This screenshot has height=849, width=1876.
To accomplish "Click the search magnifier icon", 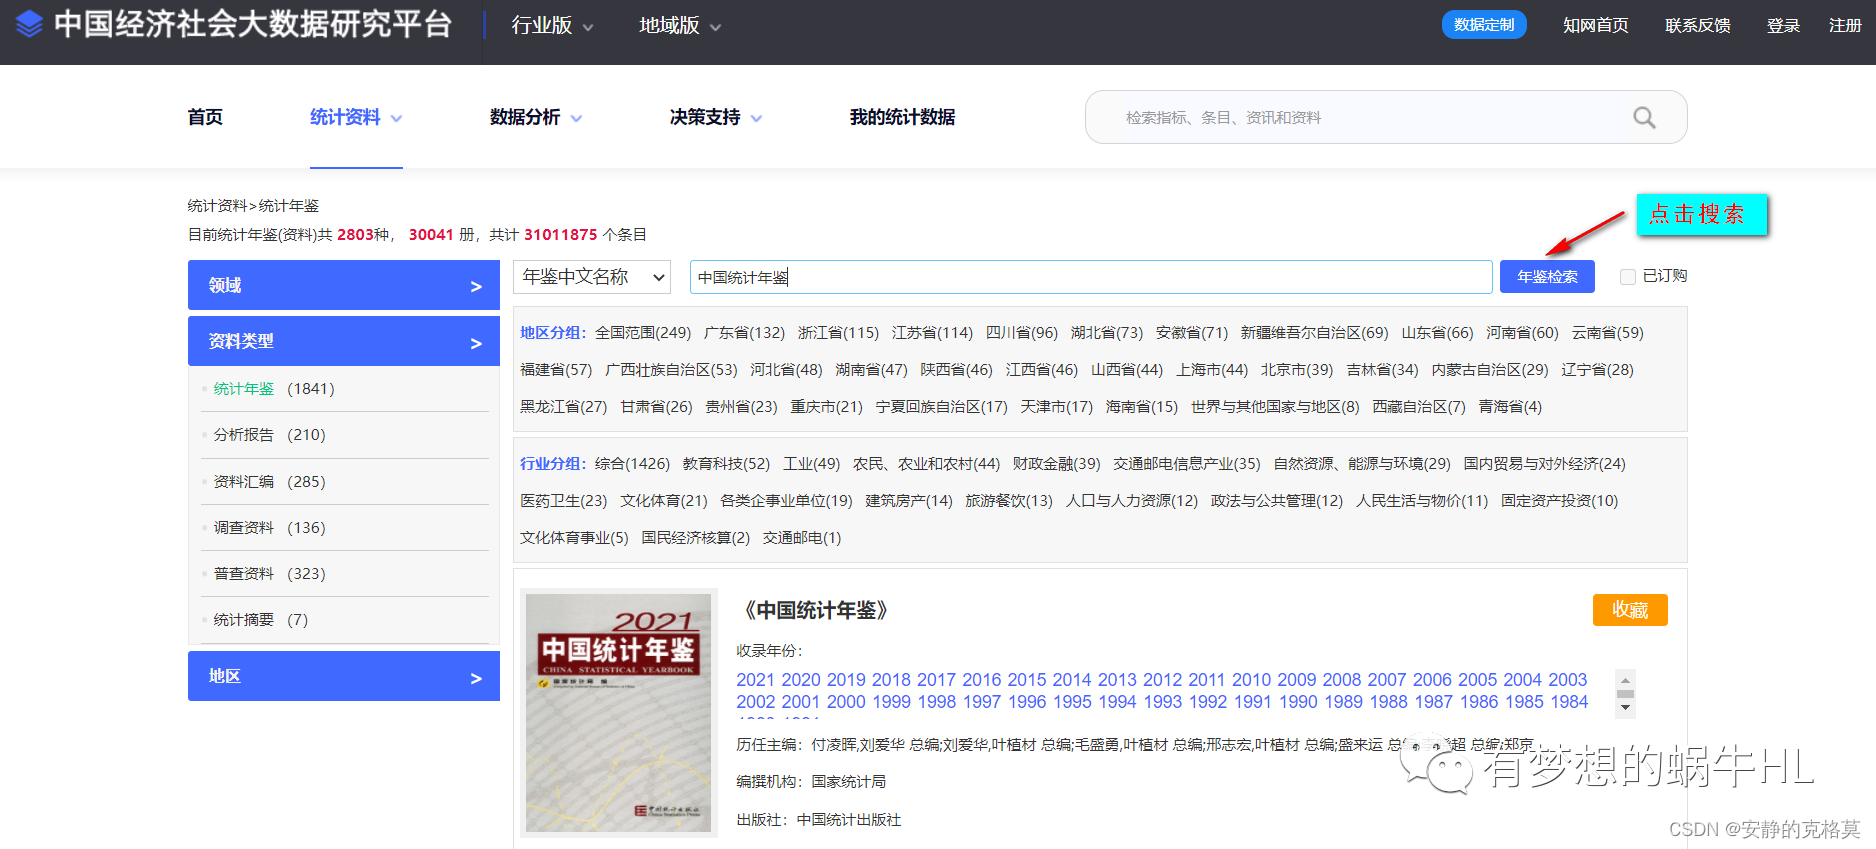I will coord(1644,118).
